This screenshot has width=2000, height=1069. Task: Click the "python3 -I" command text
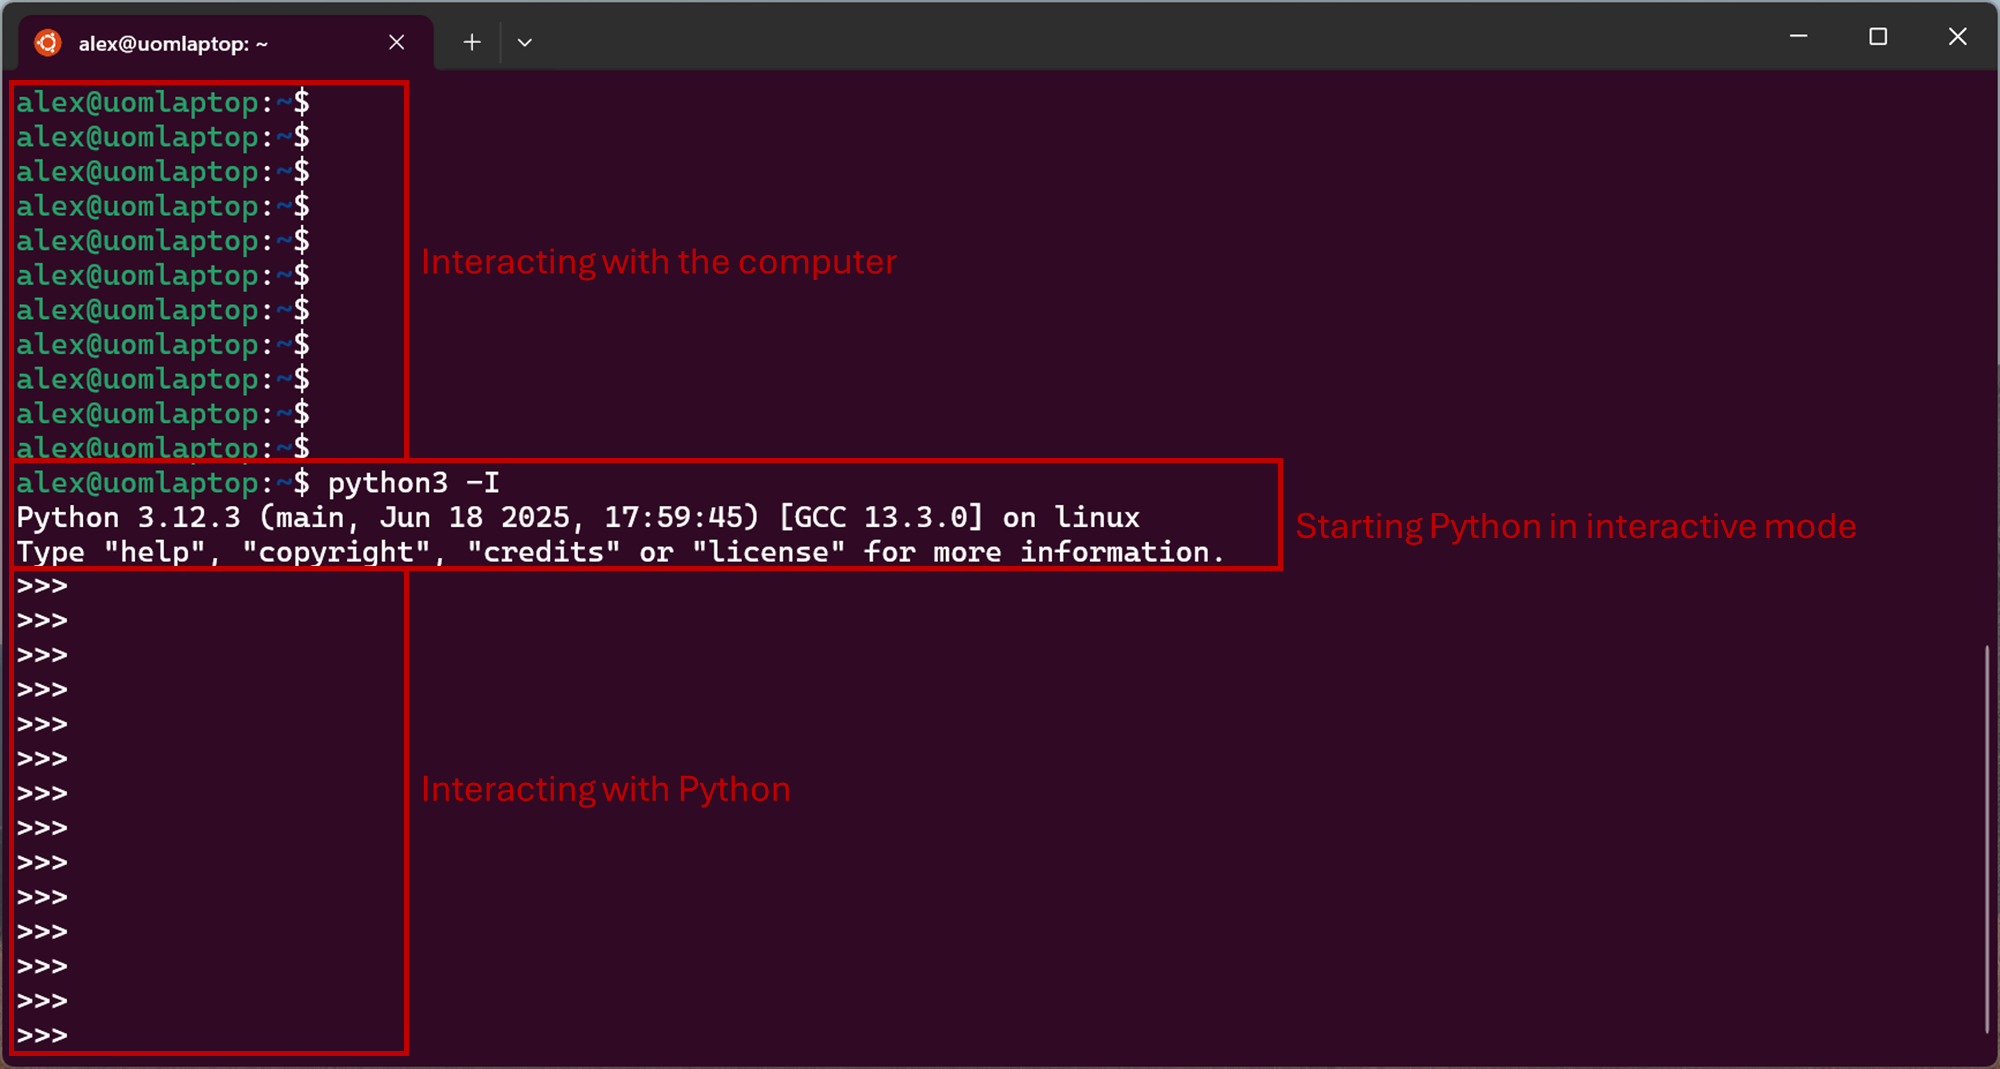pyautogui.click(x=413, y=483)
